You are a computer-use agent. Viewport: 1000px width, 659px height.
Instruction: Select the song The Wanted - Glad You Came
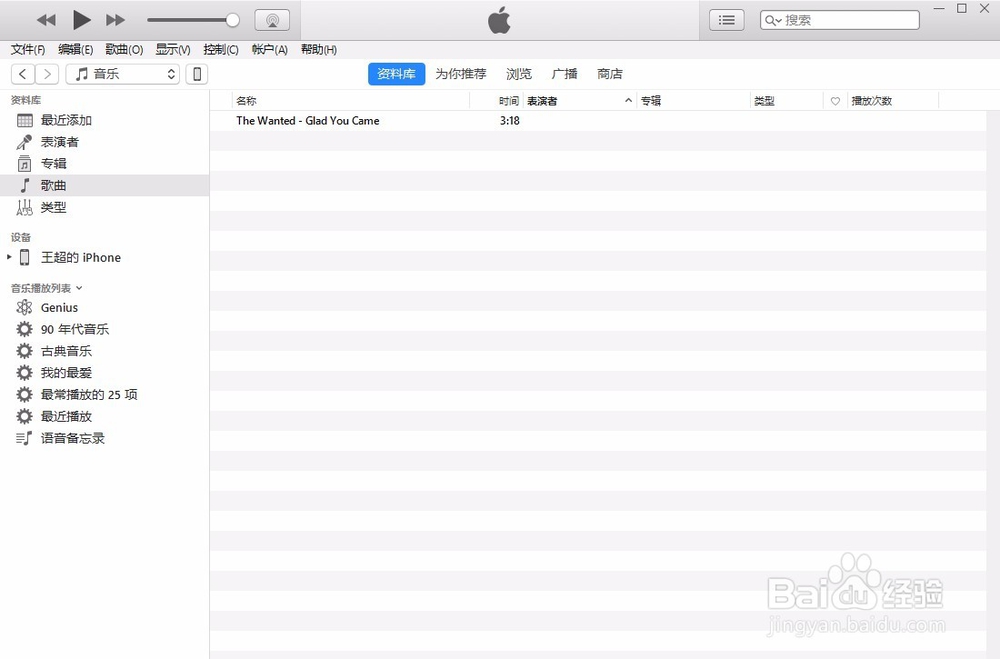click(x=307, y=120)
